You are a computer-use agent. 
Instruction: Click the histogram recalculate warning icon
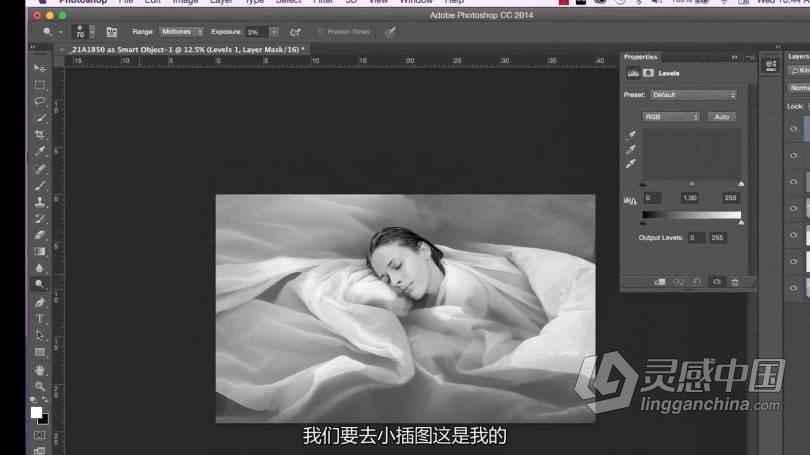[630, 200]
